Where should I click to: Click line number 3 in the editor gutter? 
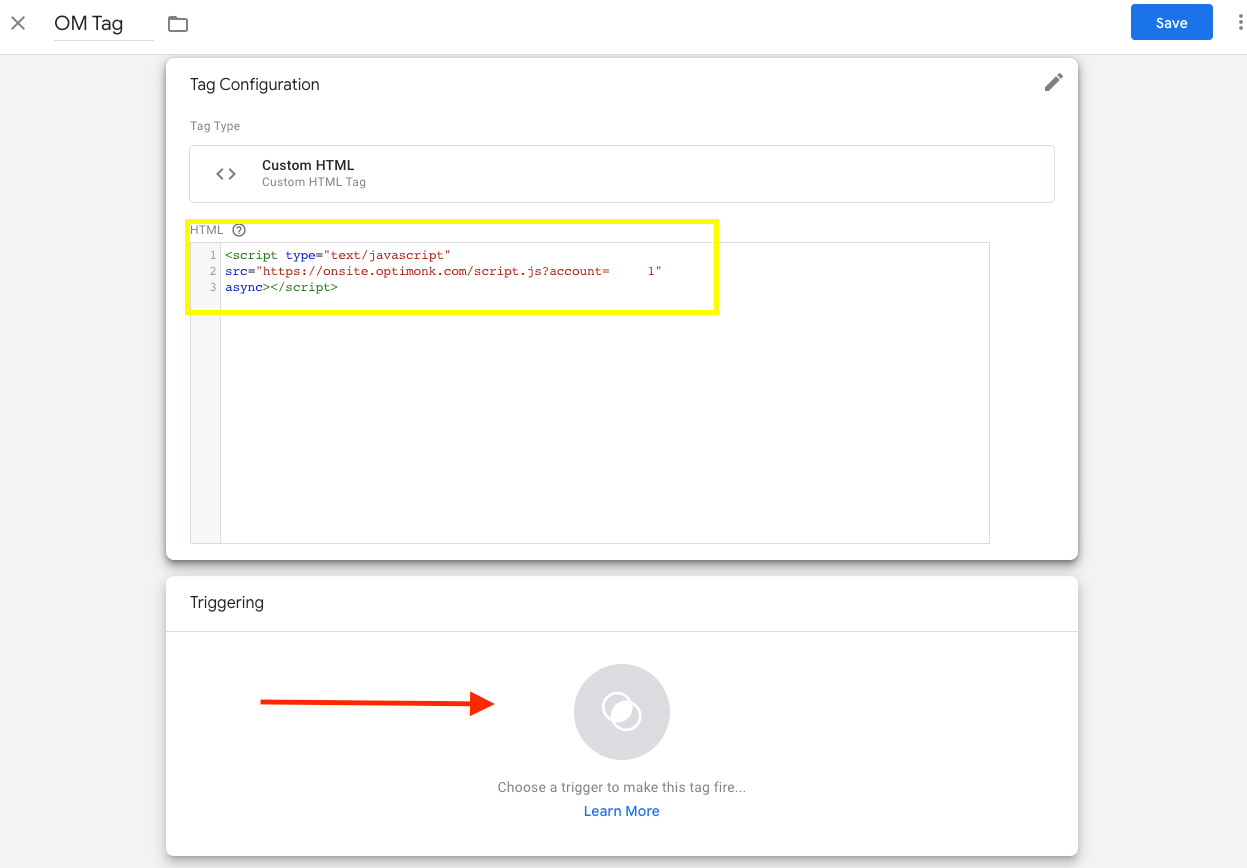213,288
